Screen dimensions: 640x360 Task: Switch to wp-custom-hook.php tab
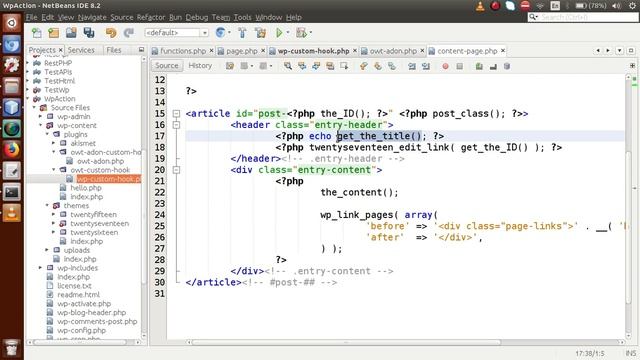(313, 51)
